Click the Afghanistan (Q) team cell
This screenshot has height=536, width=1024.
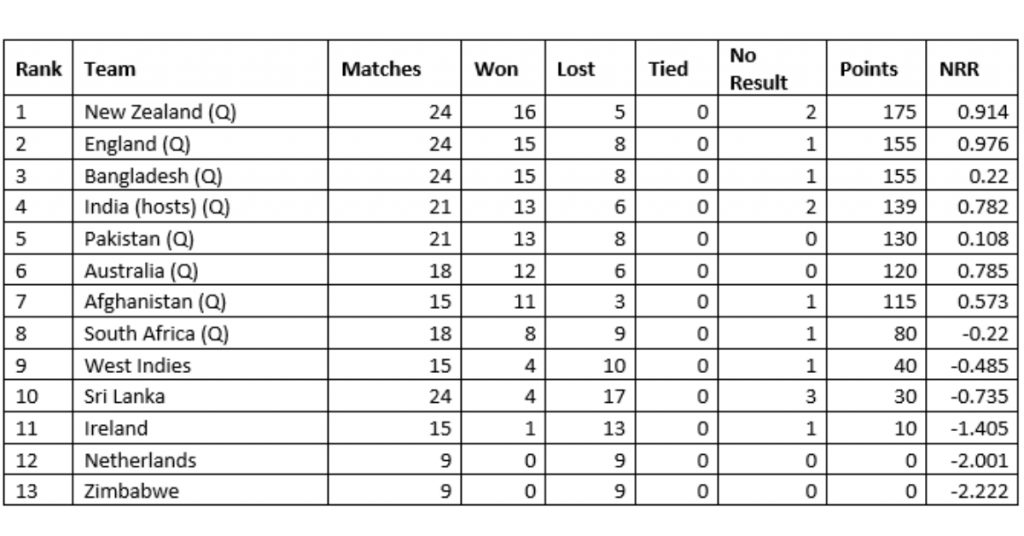click(x=200, y=302)
